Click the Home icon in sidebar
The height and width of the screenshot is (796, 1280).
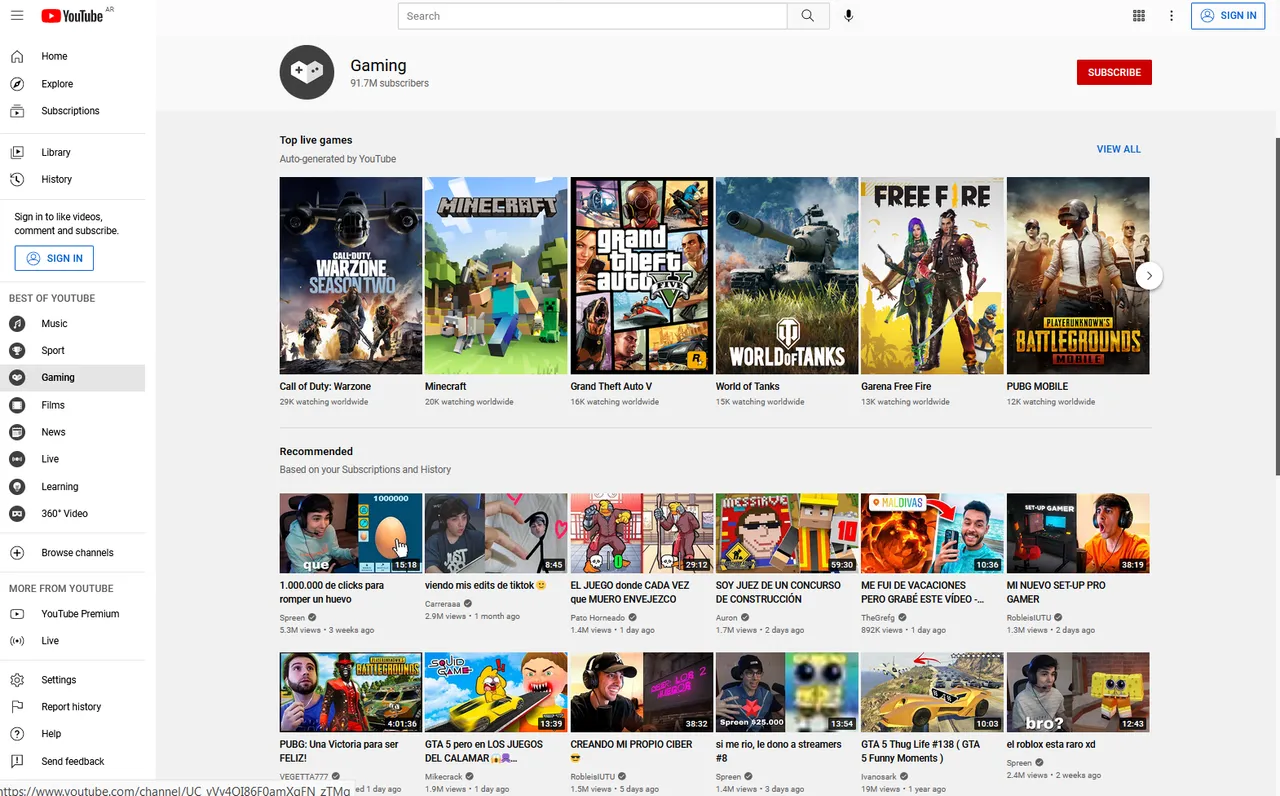click(17, 56)
